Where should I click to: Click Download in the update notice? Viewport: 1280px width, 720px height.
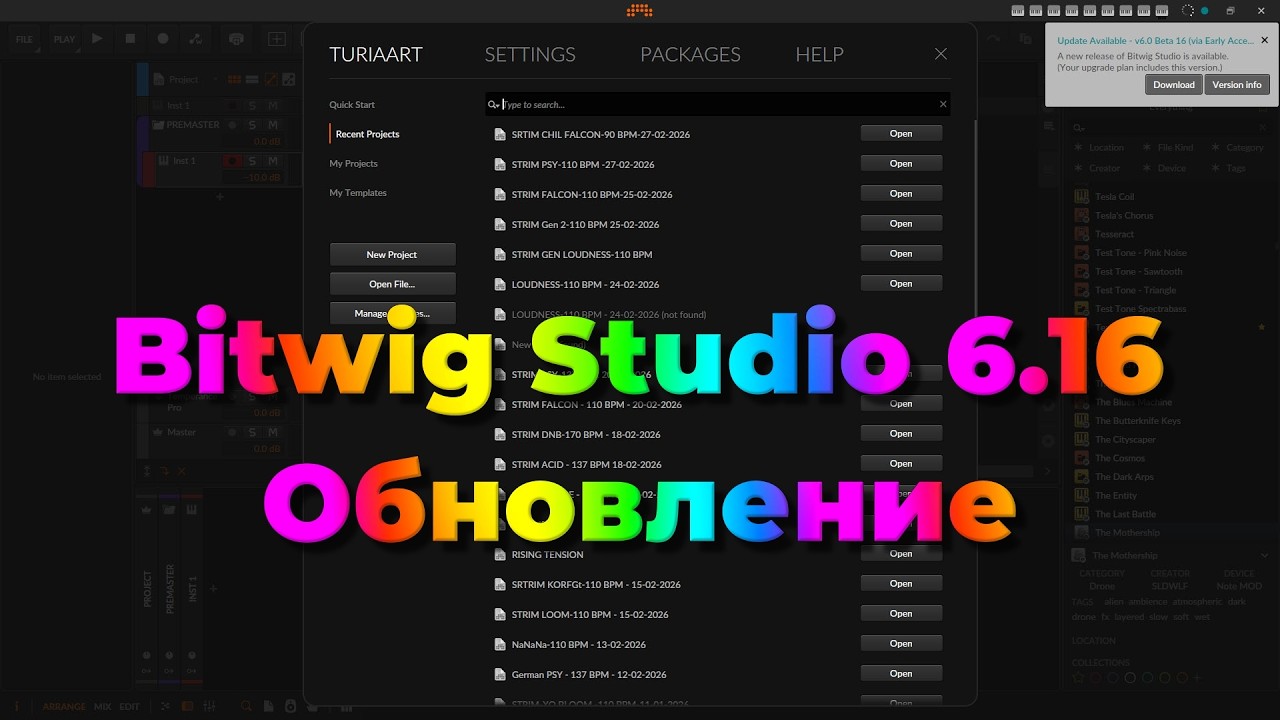1174,85
